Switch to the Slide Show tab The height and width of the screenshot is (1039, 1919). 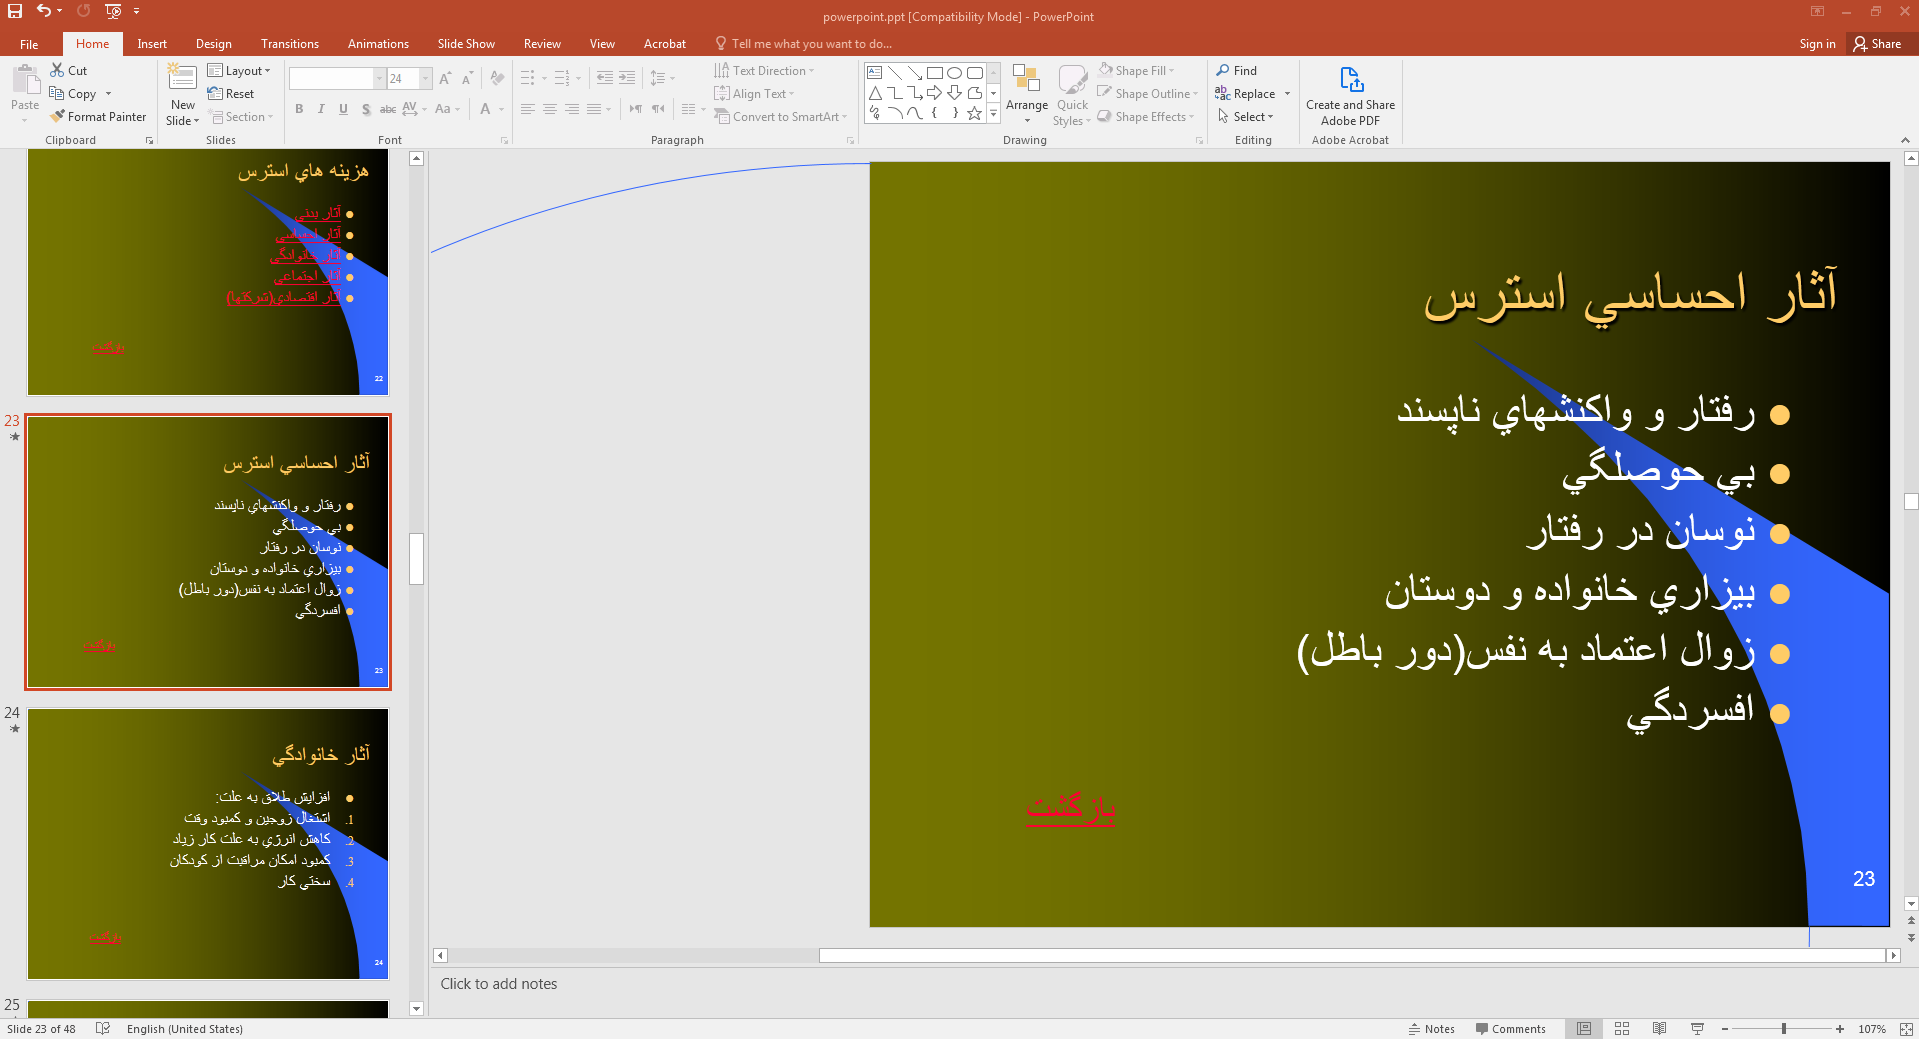click(x=466, y=44)
